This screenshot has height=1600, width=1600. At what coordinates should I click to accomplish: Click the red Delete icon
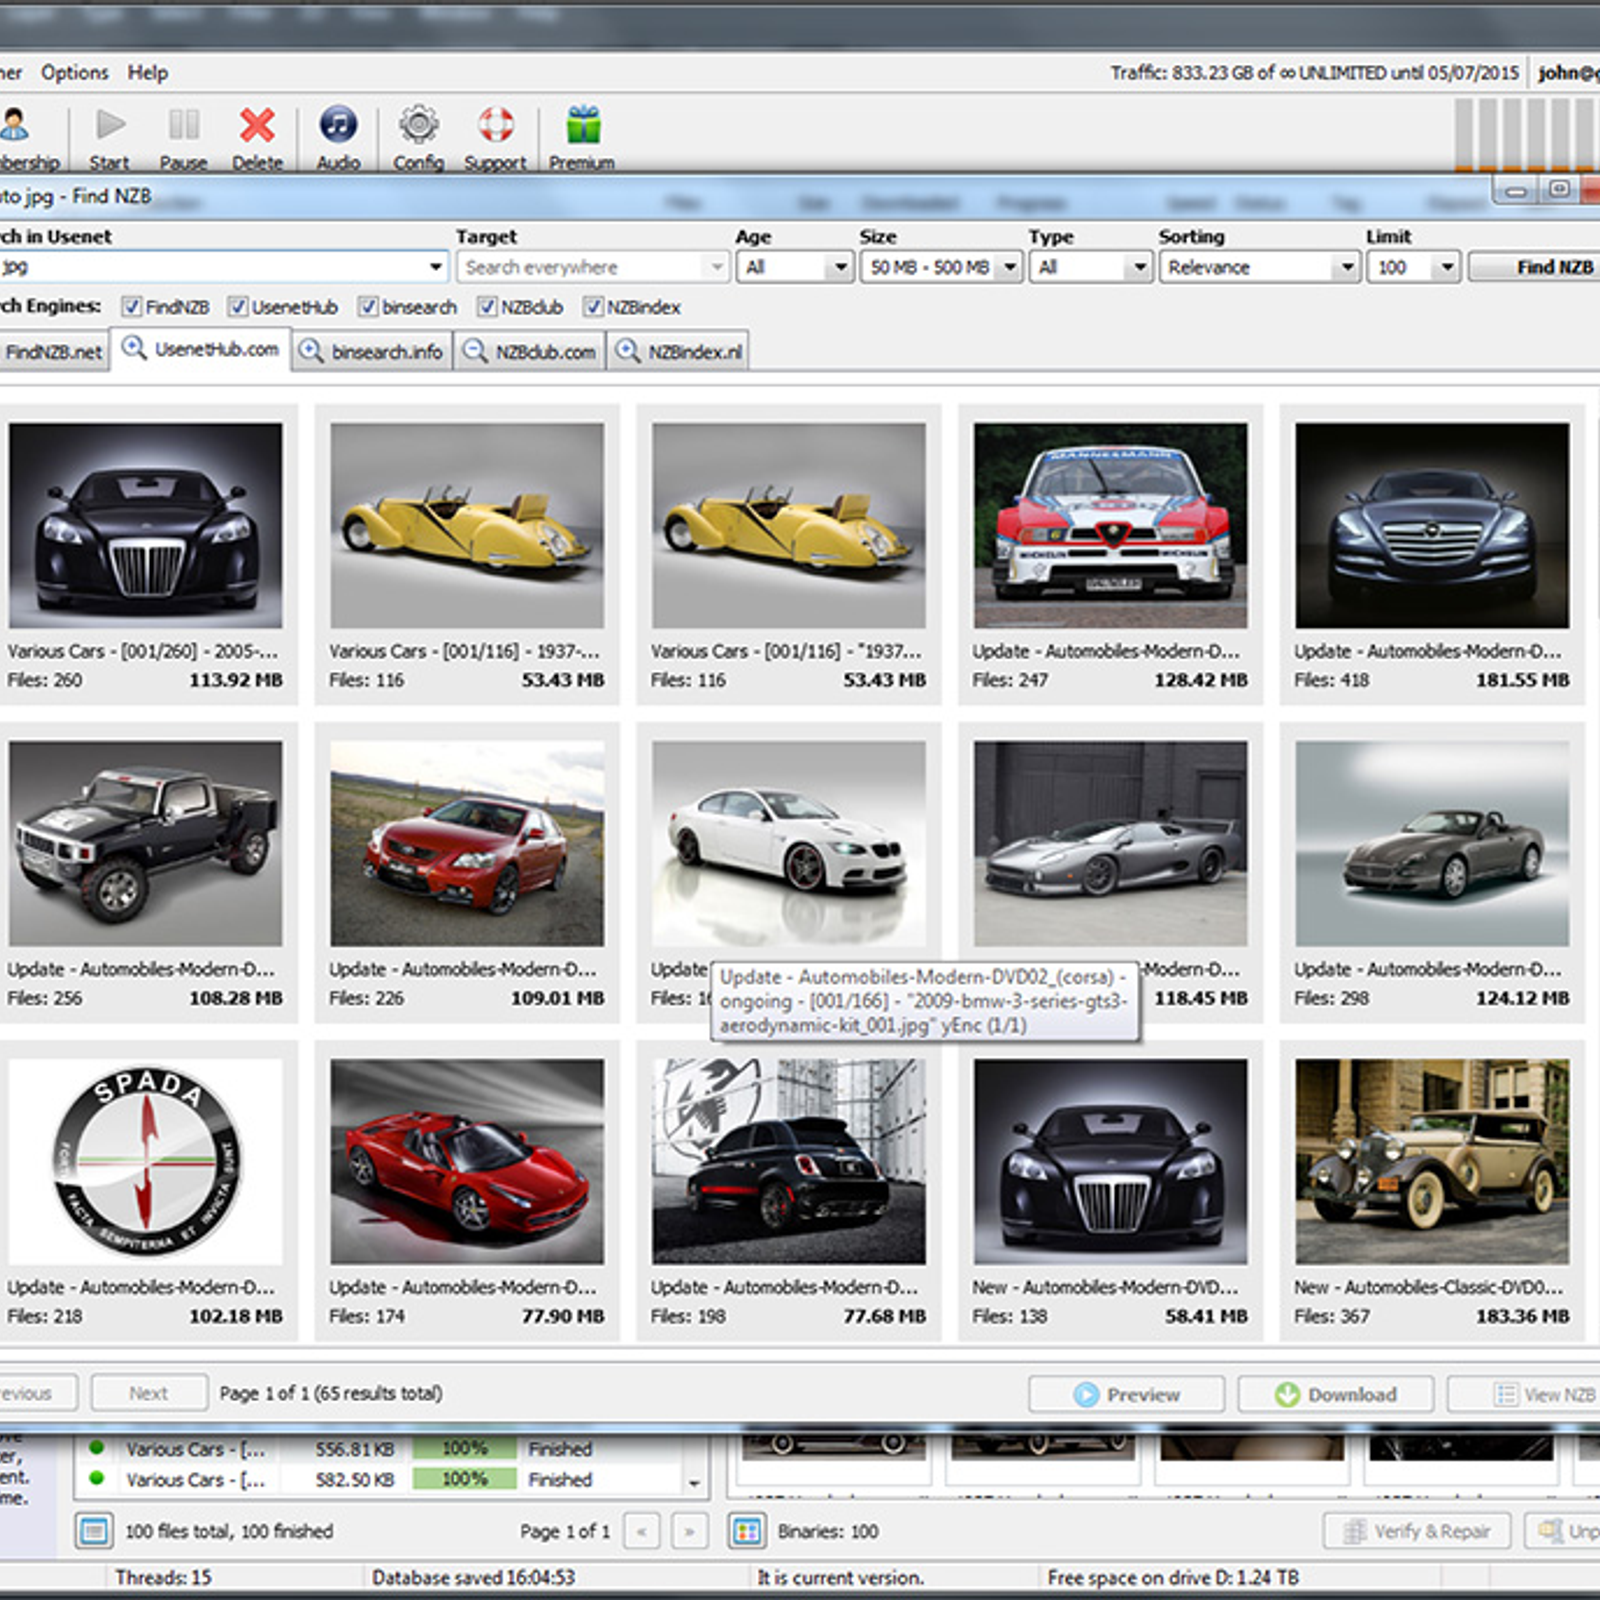coord(257,126)
